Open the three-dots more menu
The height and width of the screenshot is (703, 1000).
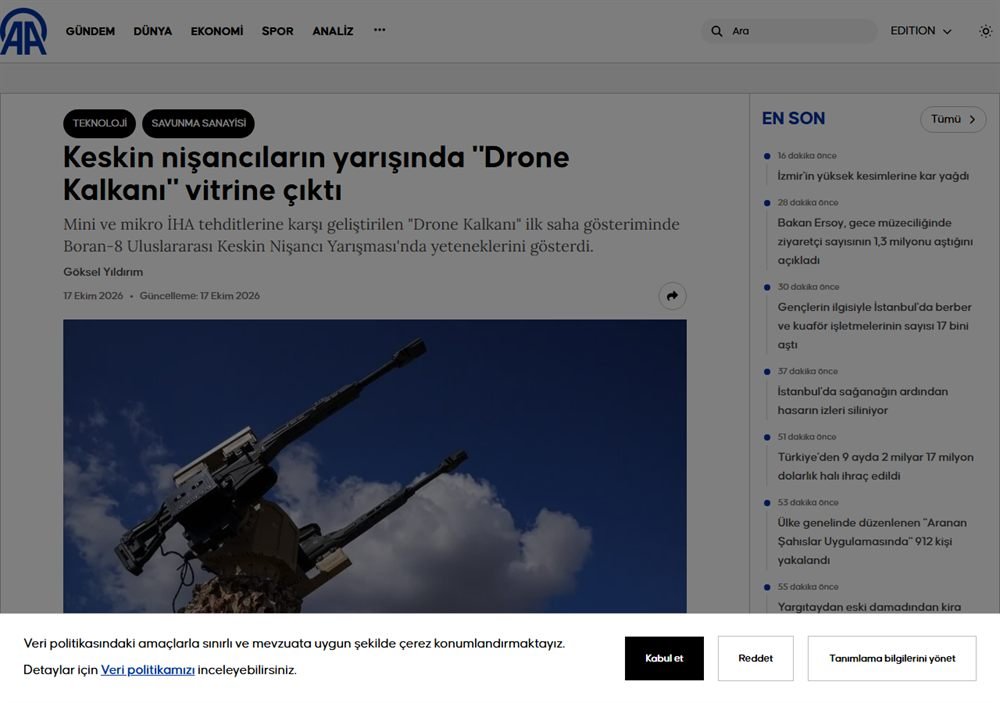379,30
